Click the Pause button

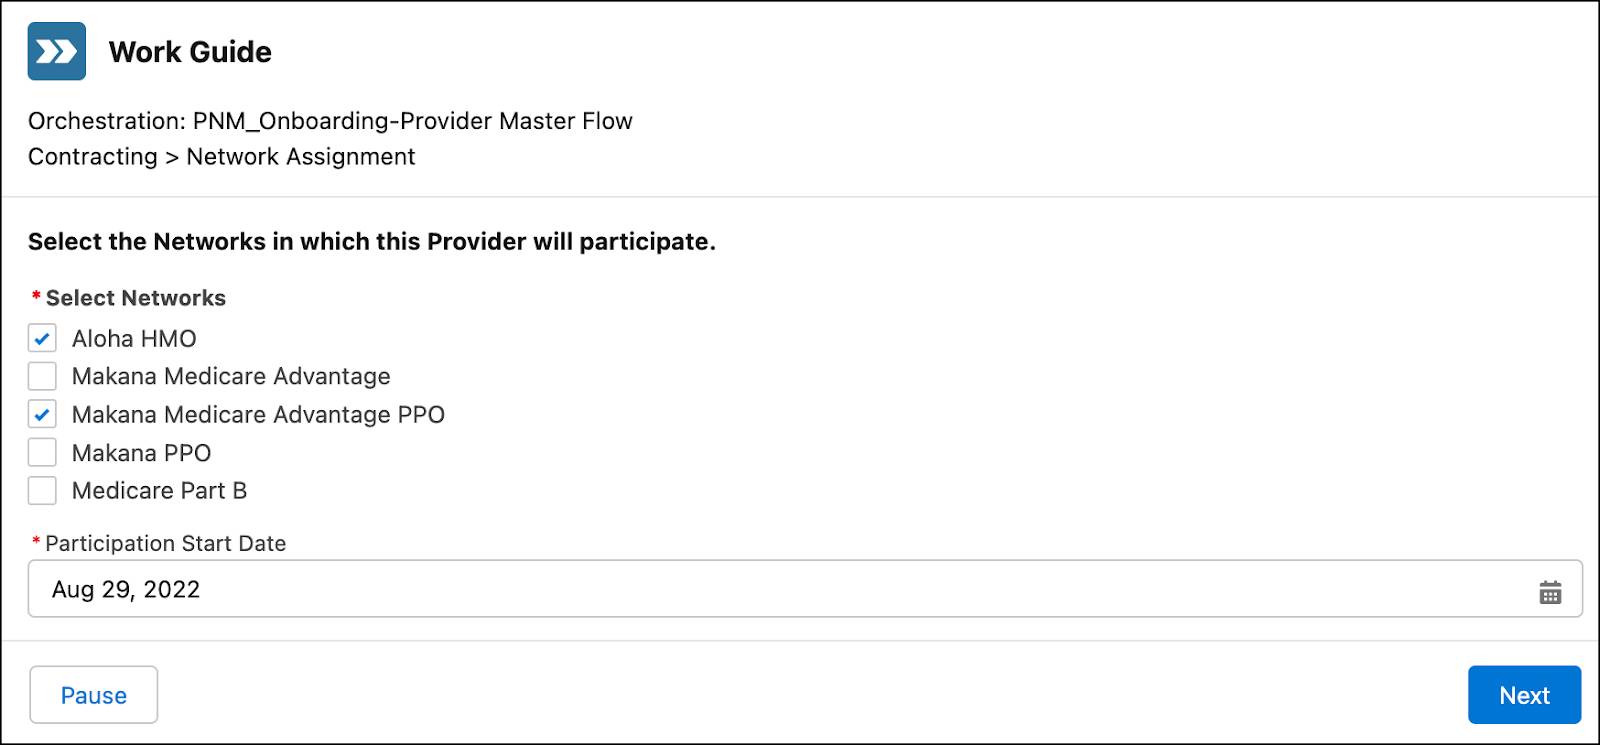93,694
